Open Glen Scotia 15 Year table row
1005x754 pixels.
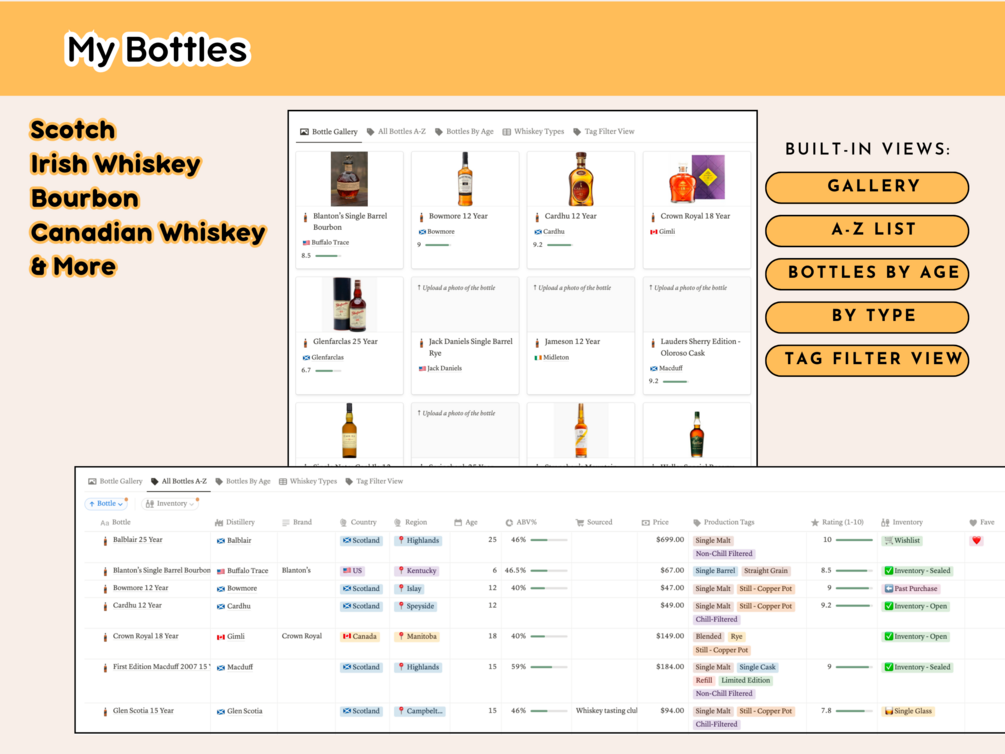[143, 710]
